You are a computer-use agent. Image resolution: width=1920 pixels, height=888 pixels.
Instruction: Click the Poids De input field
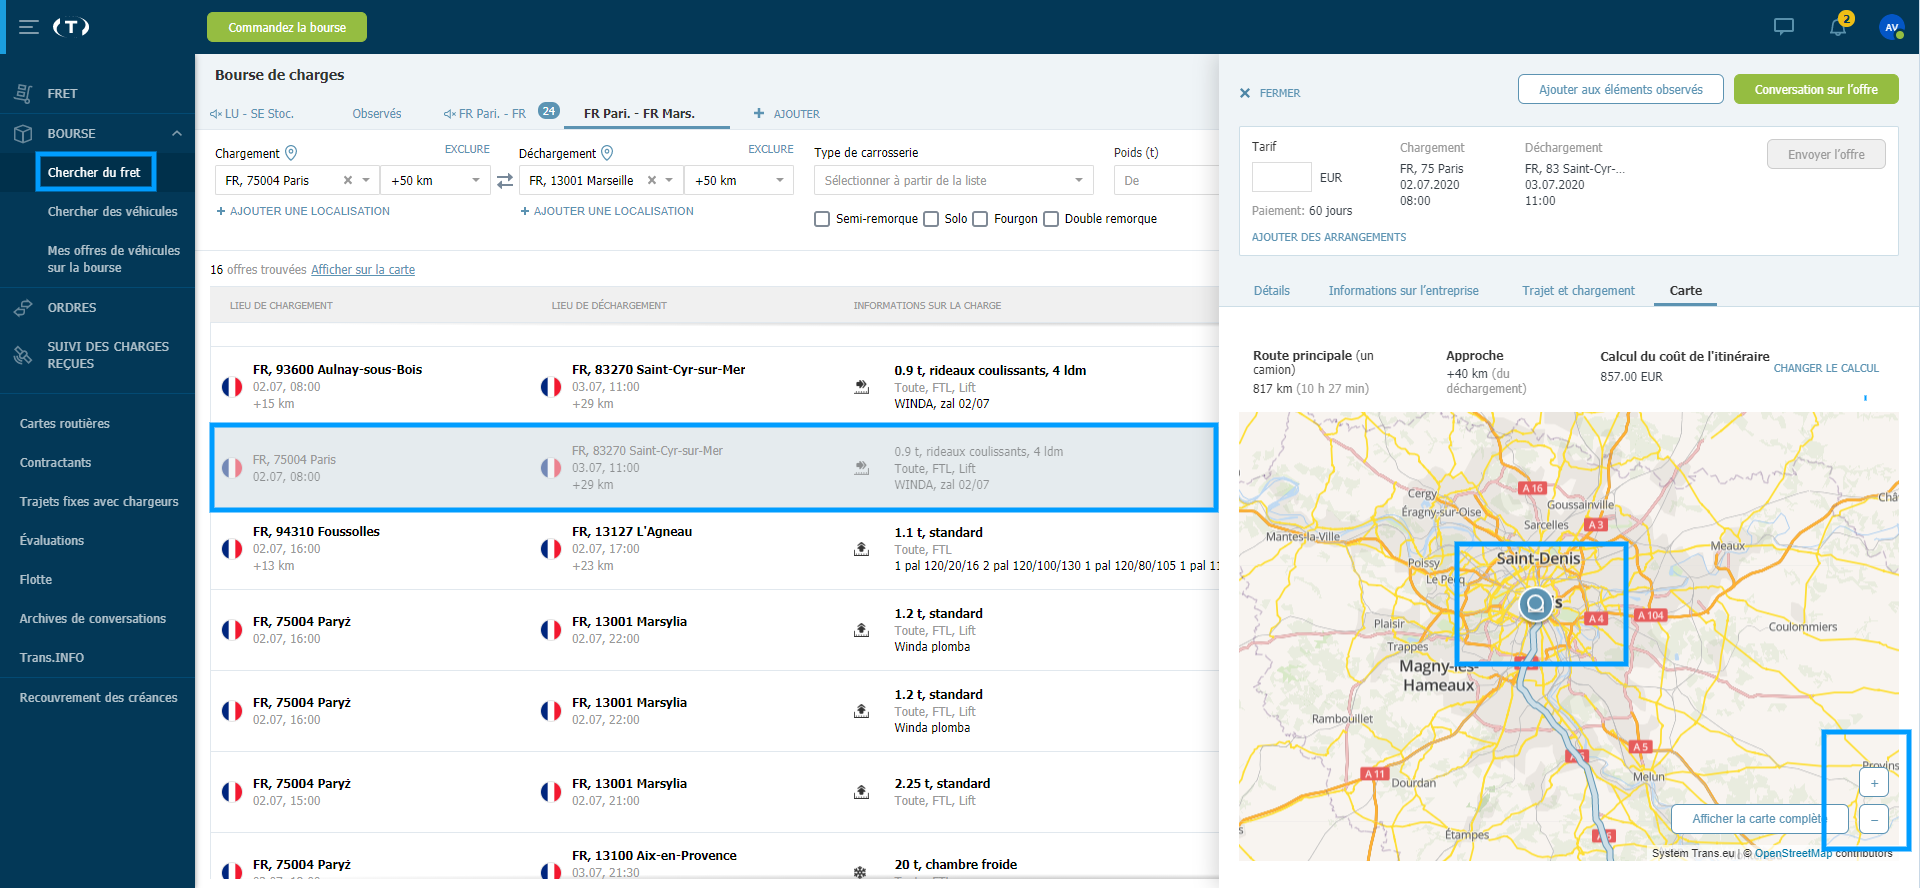pyautogui.click(x=1166, y=180)
